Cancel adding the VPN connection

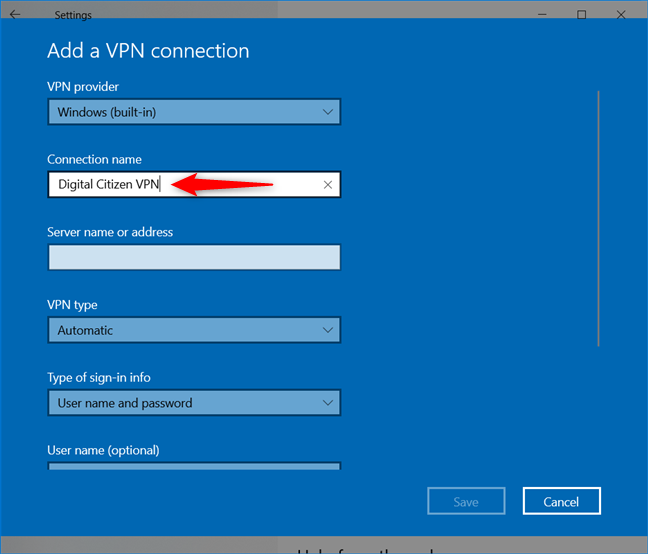tap(562, 501)
